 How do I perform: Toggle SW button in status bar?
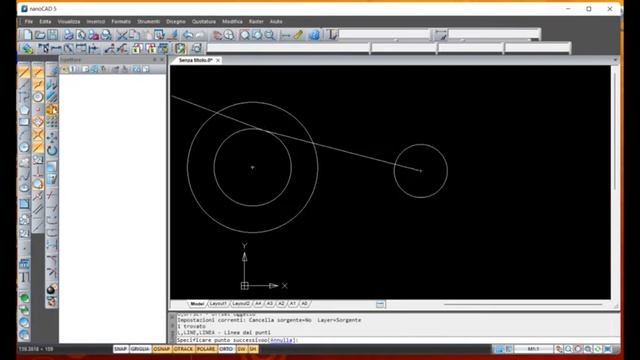coord(241,349)
